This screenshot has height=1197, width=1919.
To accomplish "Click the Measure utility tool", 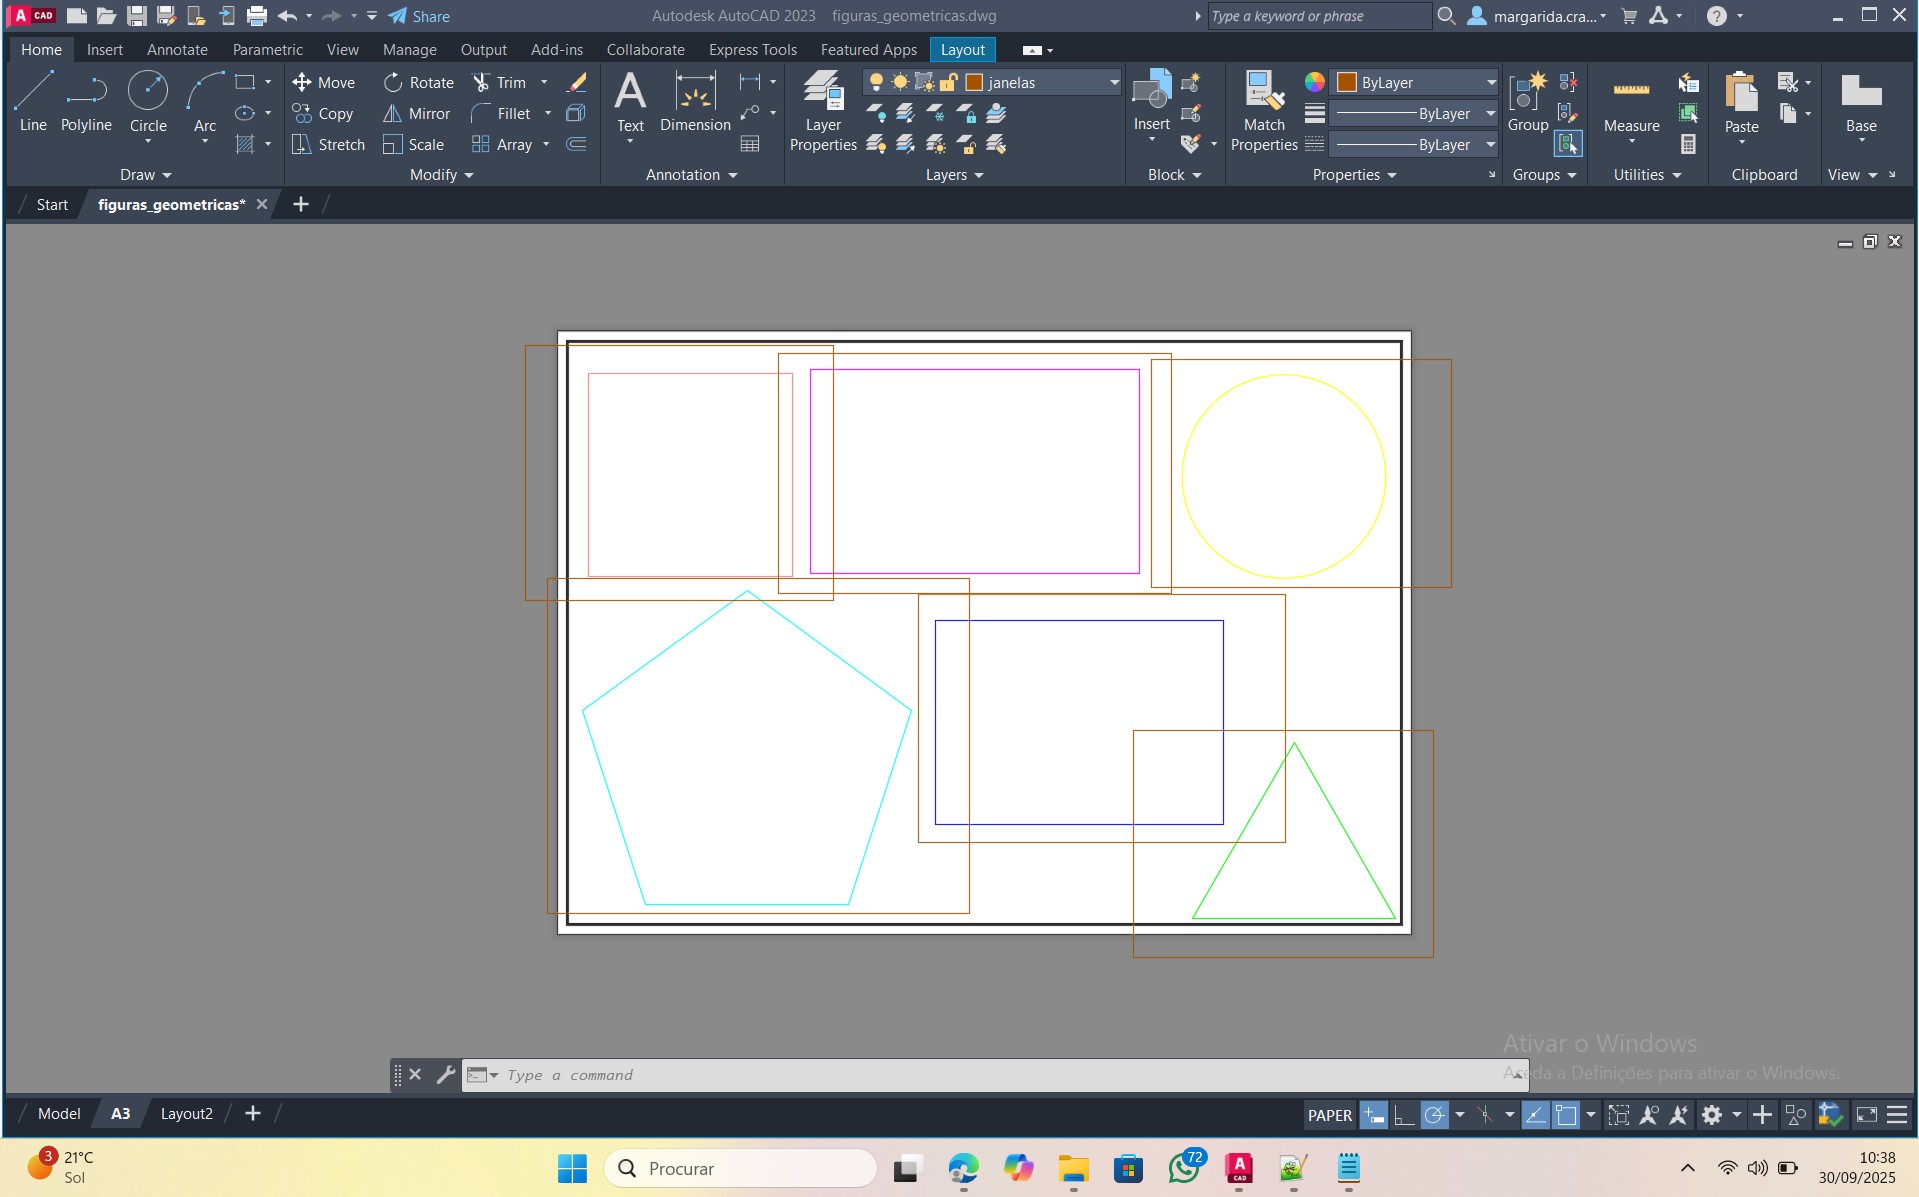I will tap(1631, 101).
